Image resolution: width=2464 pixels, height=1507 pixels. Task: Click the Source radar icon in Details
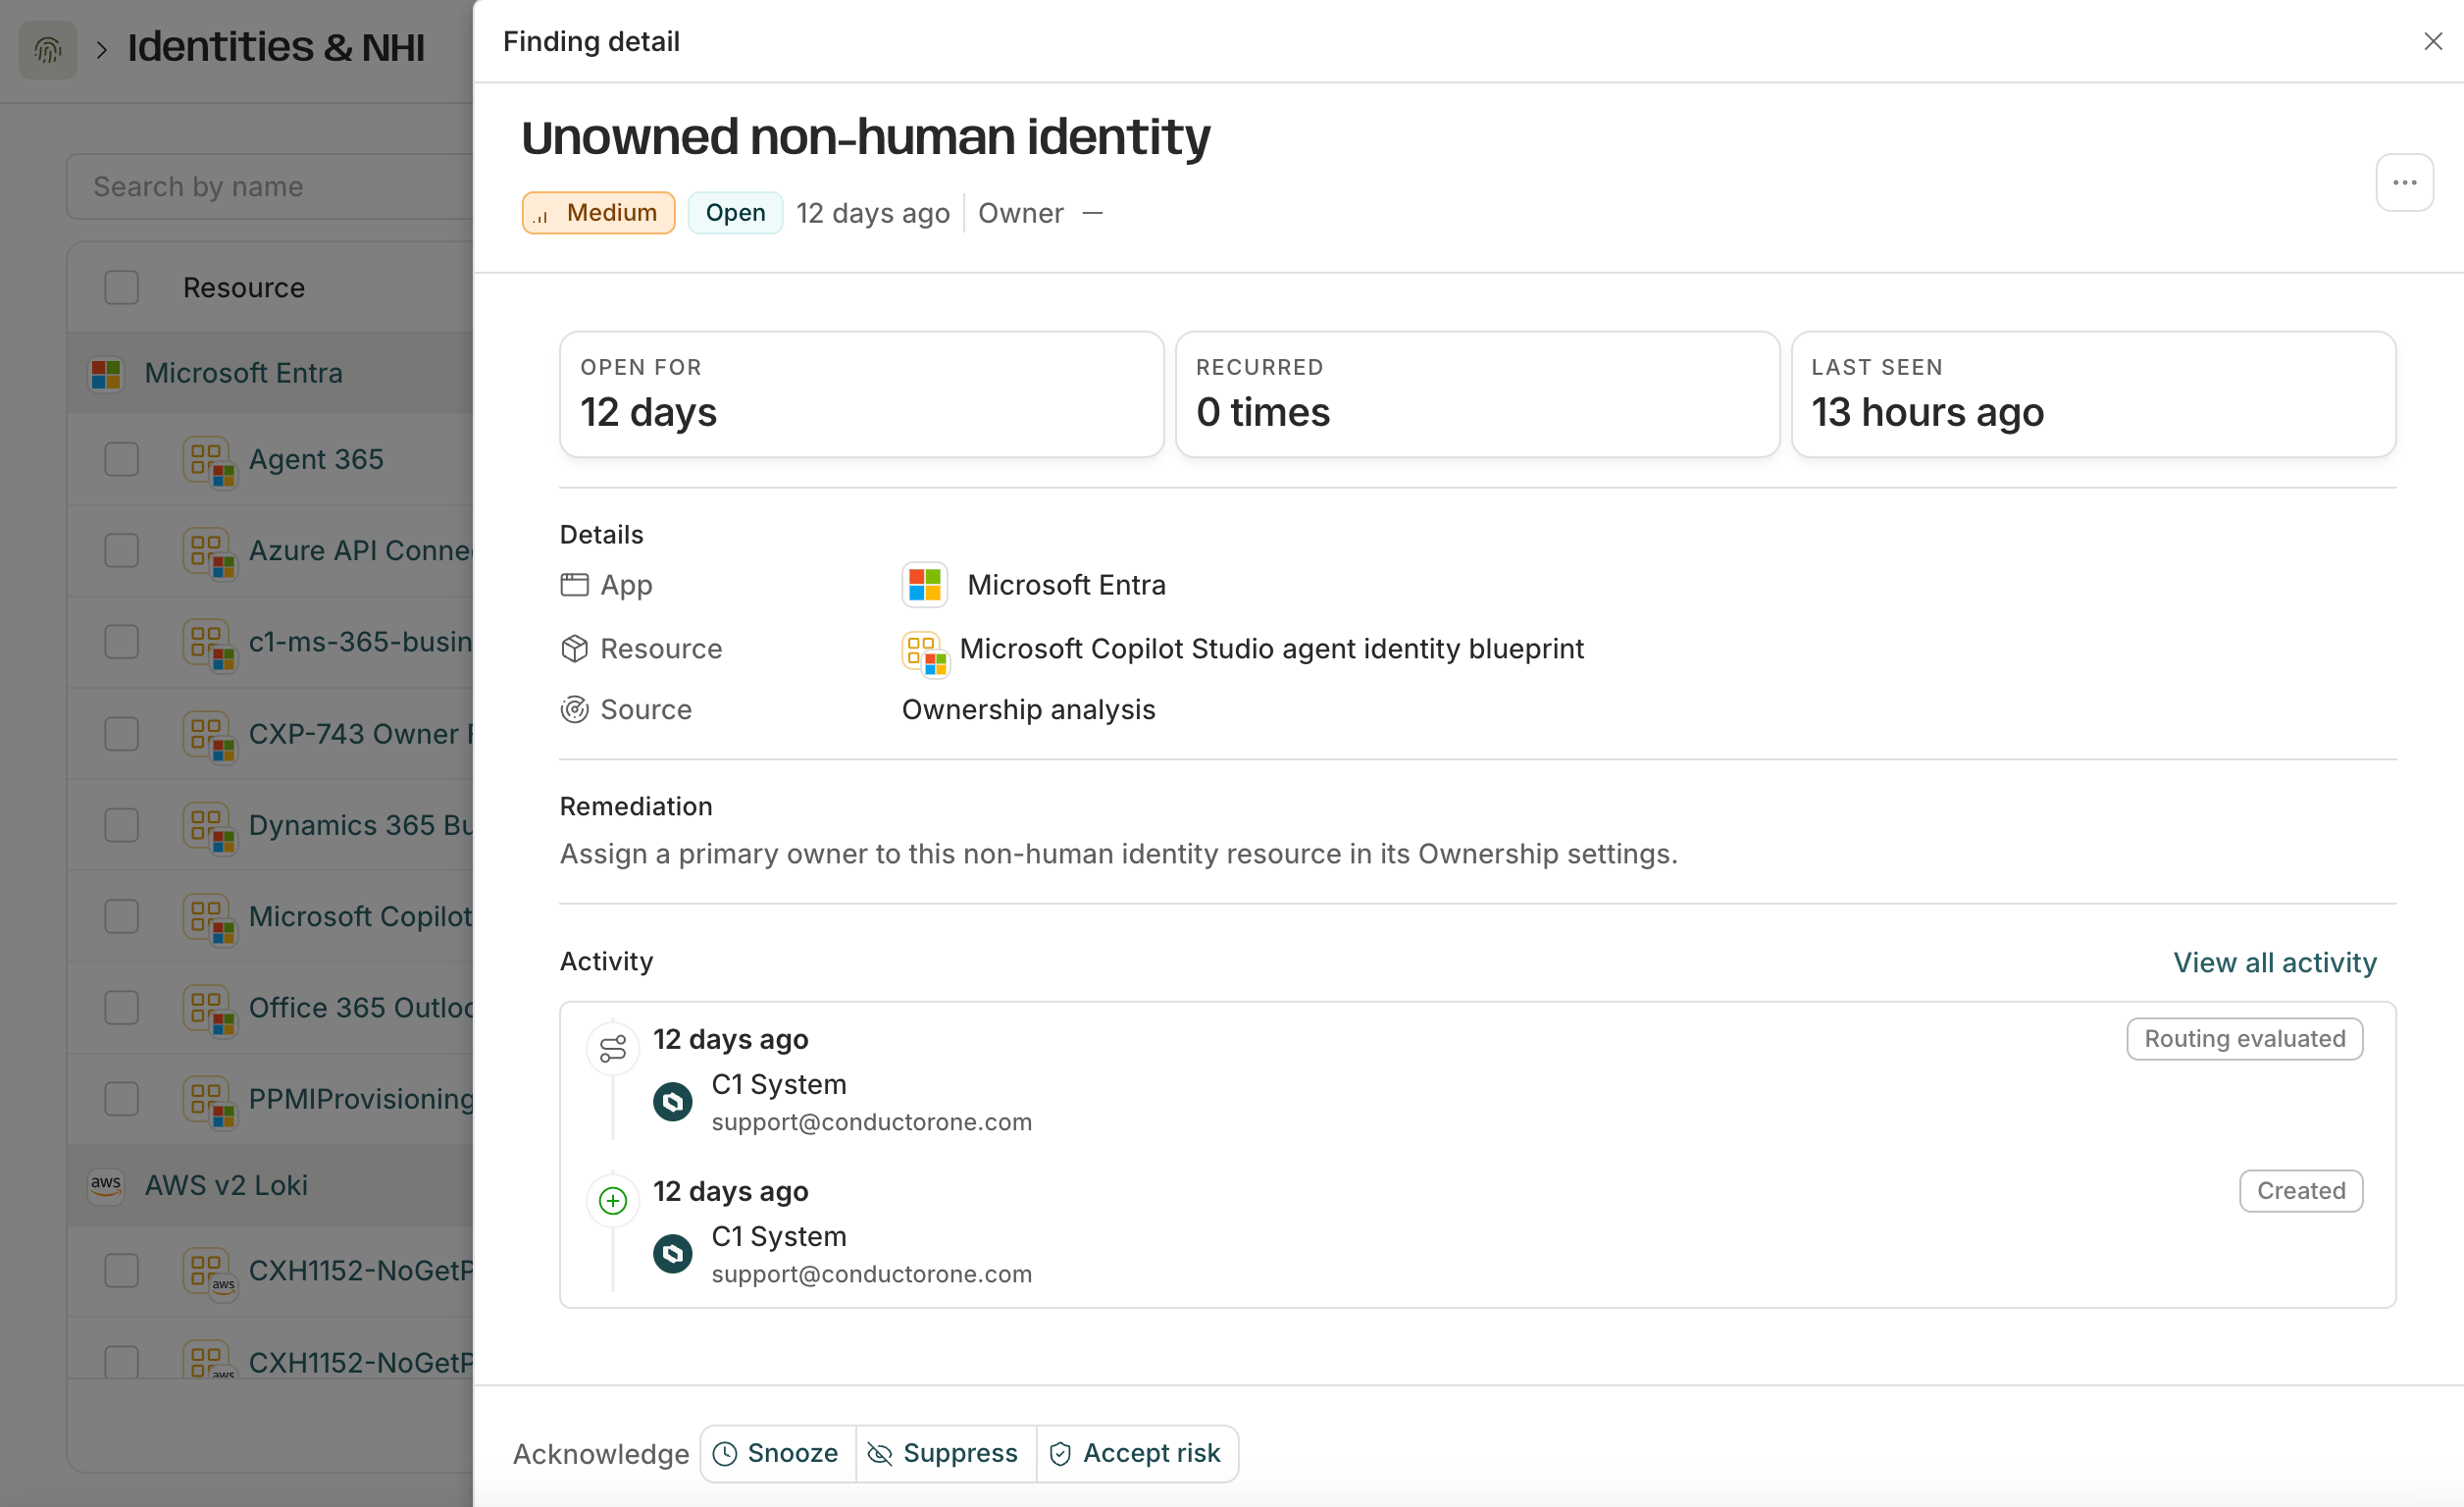[574, 710]
